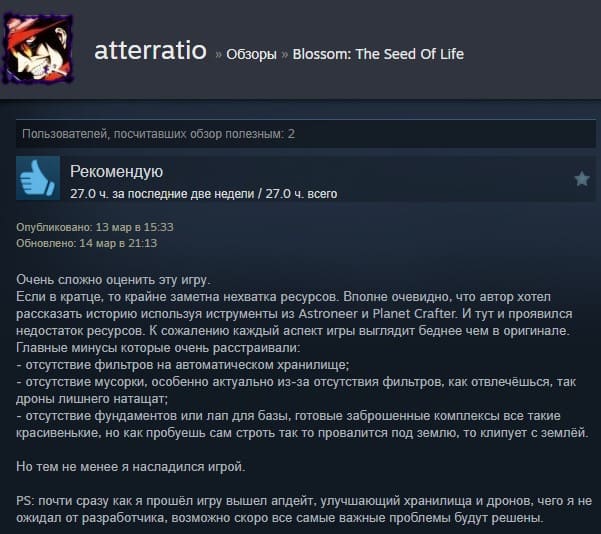
Task: Click the atterratio username link
Action: click(150, 50)
